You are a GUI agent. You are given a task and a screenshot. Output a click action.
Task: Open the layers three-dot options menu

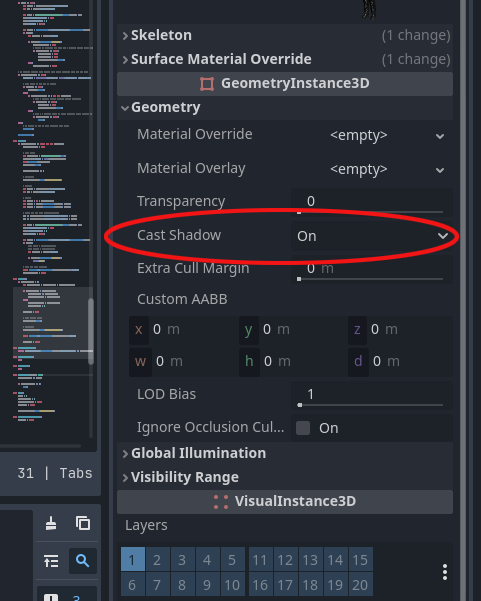[445, 572]
